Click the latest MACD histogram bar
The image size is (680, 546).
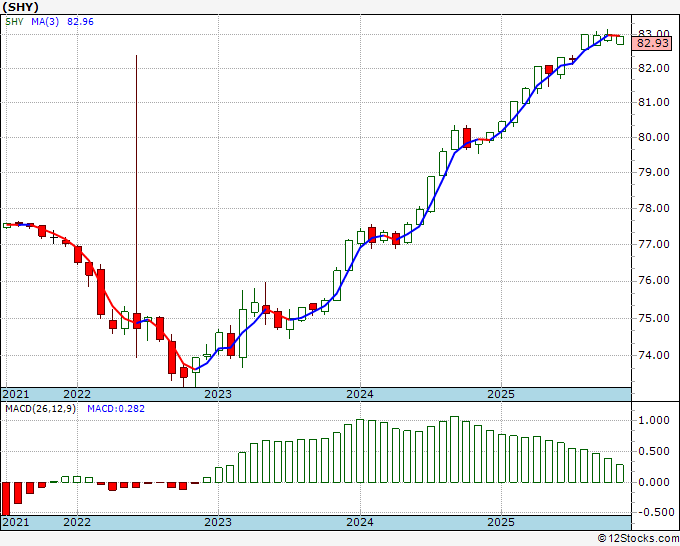pyautogui.click(x=620, y=473)
